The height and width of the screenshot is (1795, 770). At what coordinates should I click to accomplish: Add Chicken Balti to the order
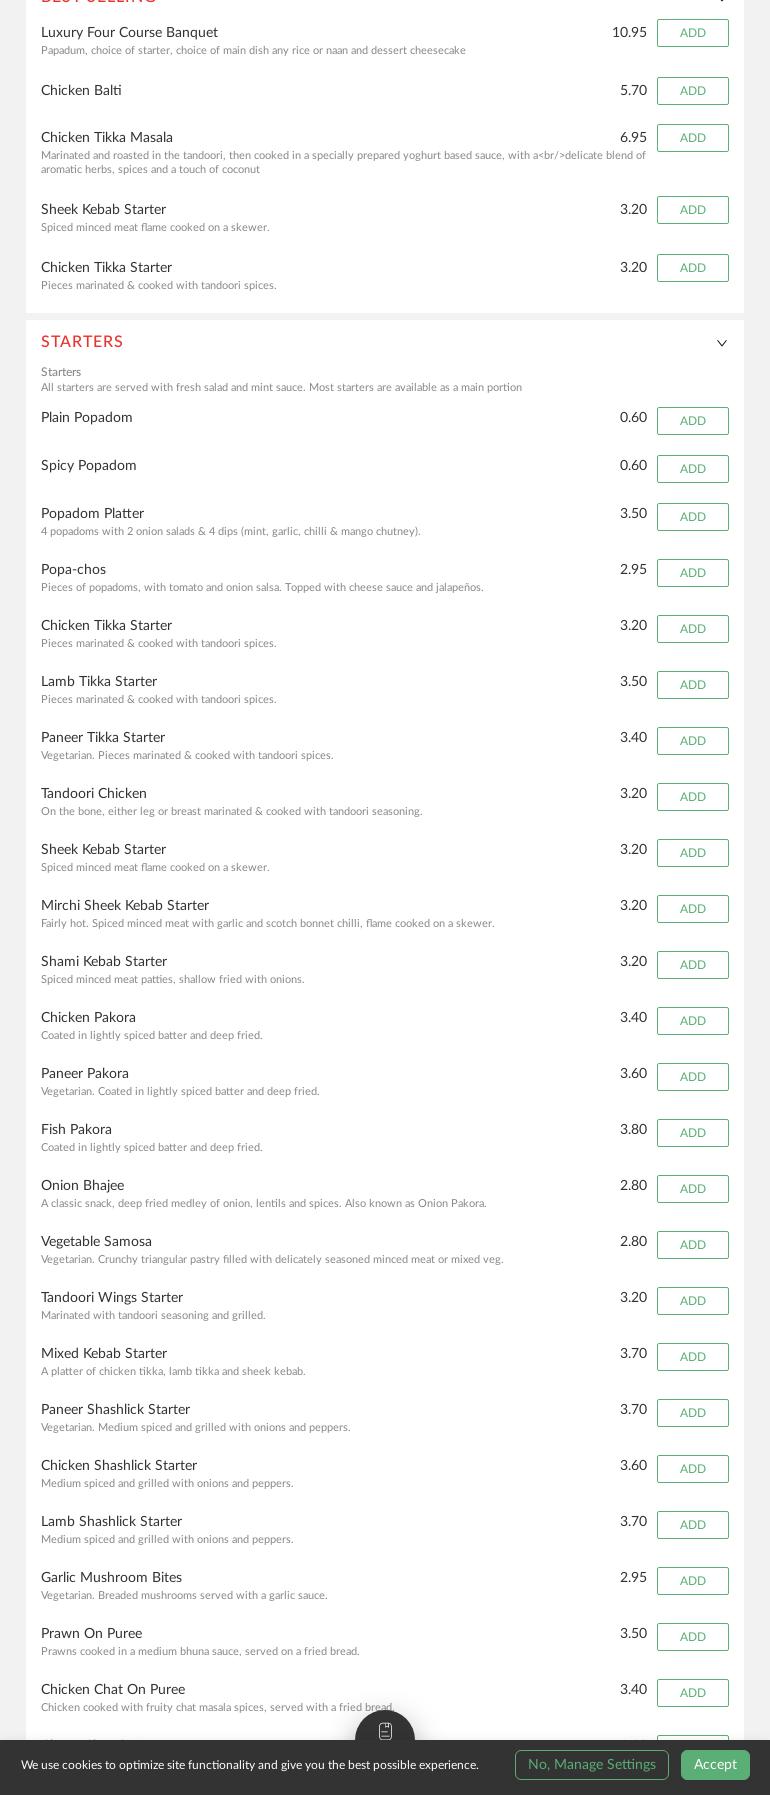coord(692,91)
